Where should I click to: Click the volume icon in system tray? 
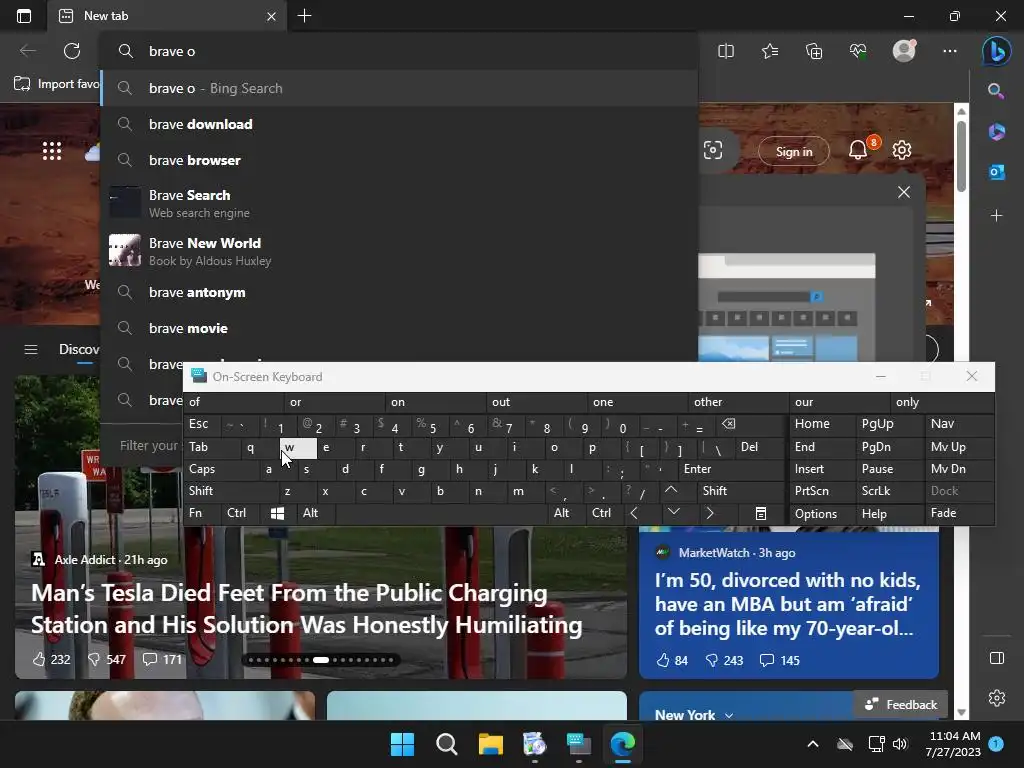(x=900, y=744)
